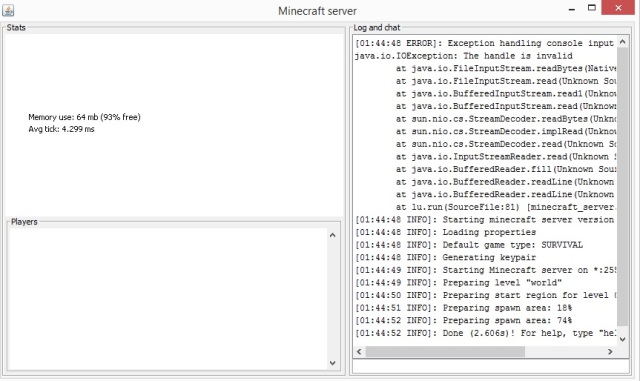Image resolution: width=640 pixels, height=381 pixels.
Task: Click the 'Done (2.606s)!' log line
Action: click(486, 333)
